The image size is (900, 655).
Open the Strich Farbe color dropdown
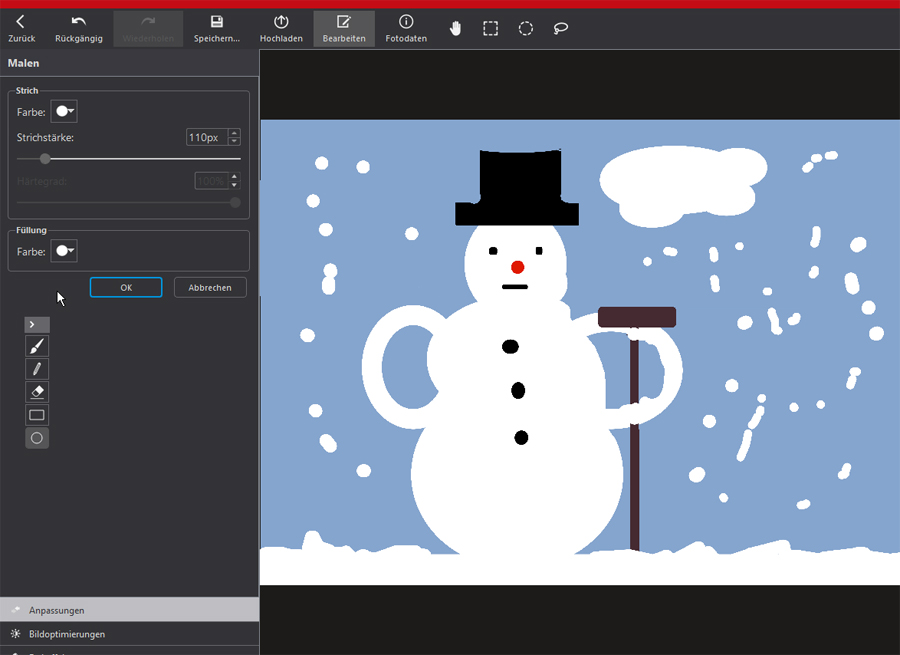tap(65, 111)
